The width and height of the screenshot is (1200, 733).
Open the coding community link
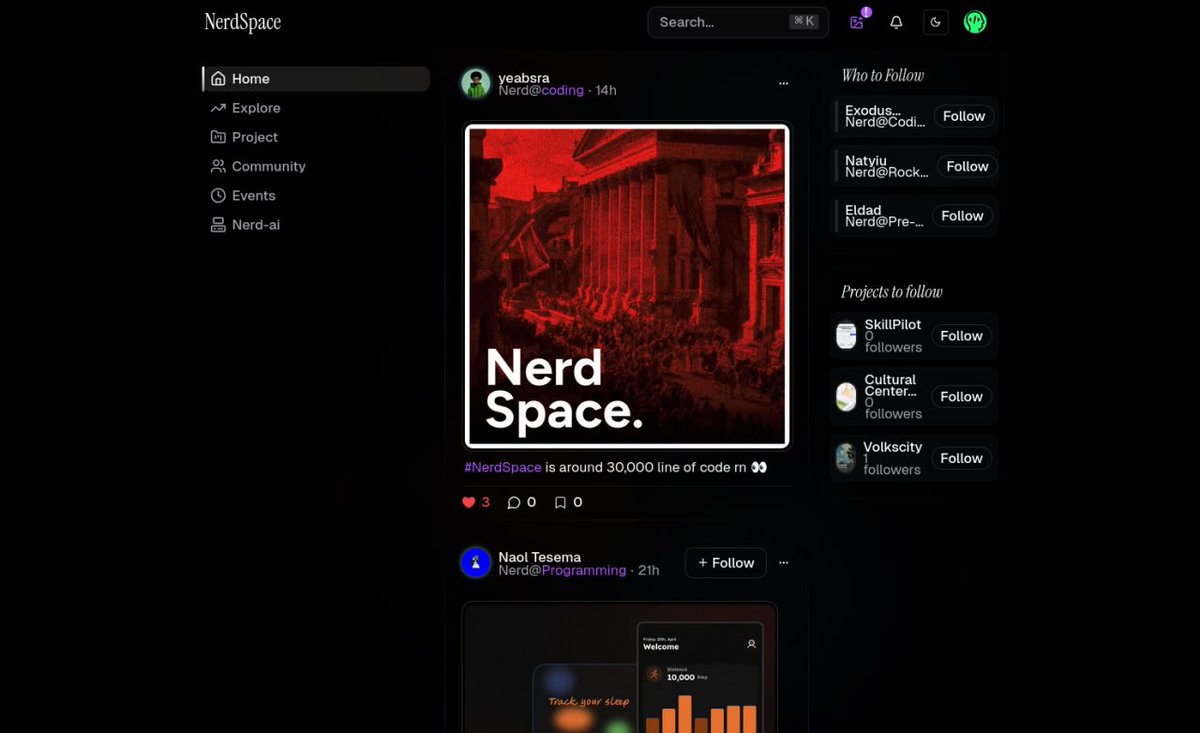coord(562,90)
